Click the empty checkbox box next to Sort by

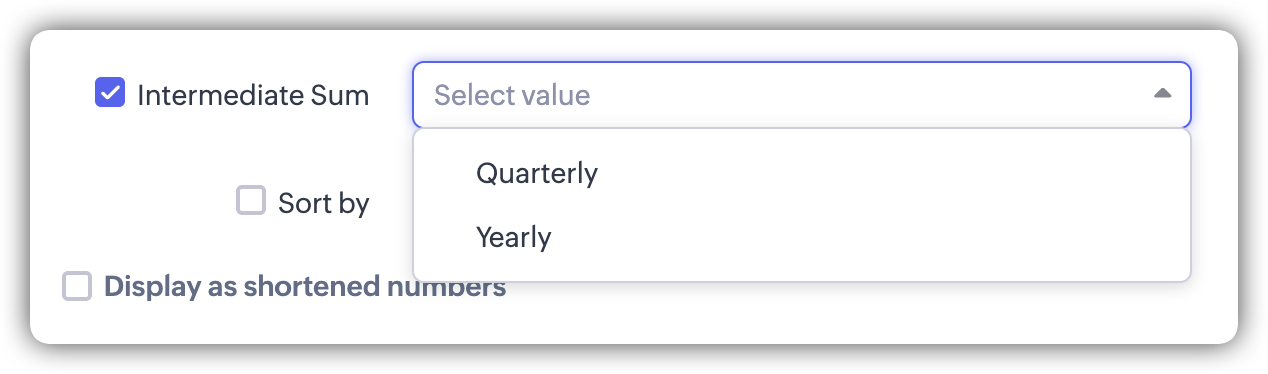[x=251, y=200]
